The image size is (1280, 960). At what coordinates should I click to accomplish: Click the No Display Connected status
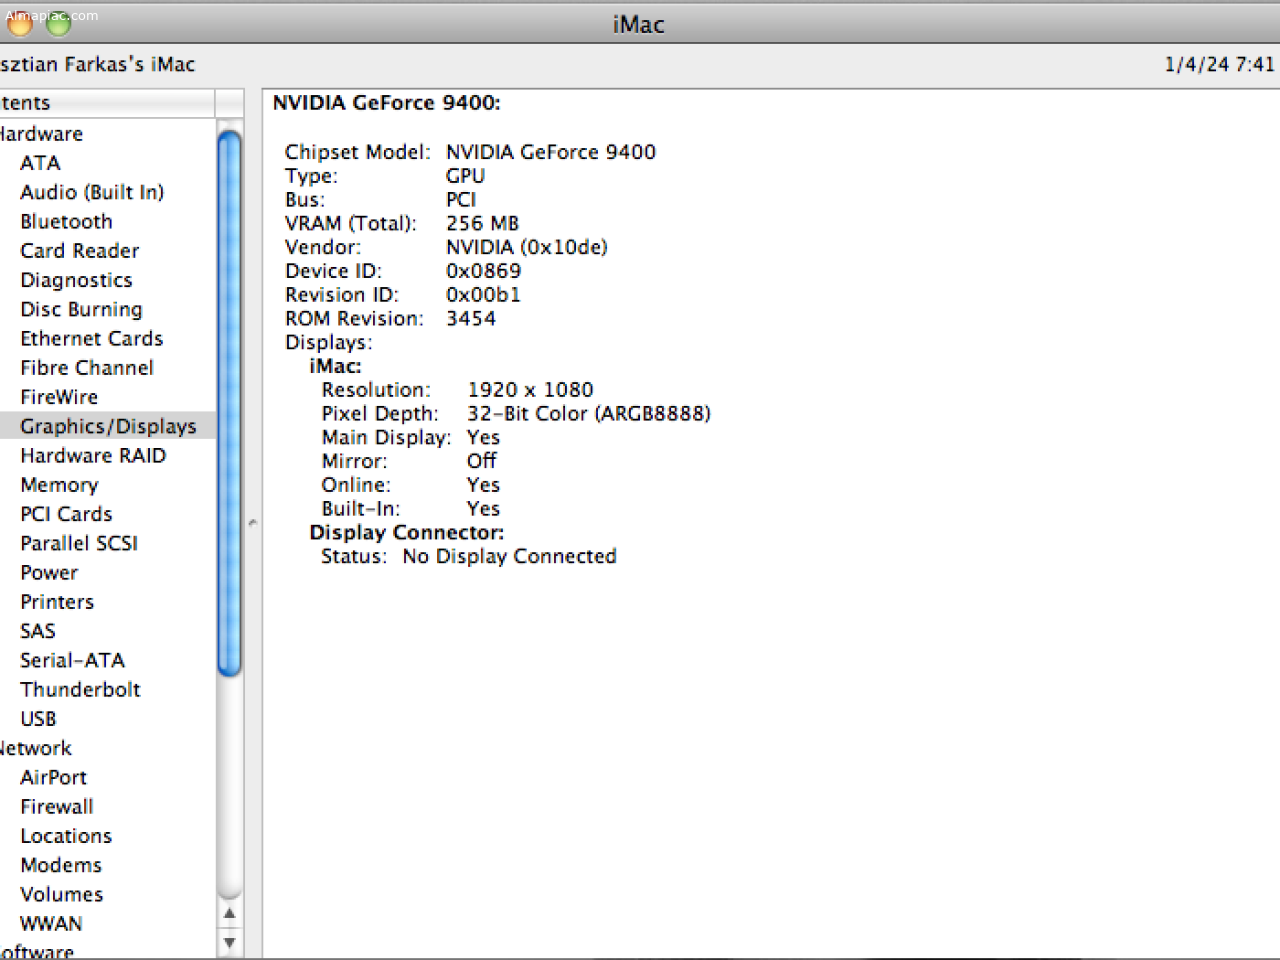(x=509, y=557)
